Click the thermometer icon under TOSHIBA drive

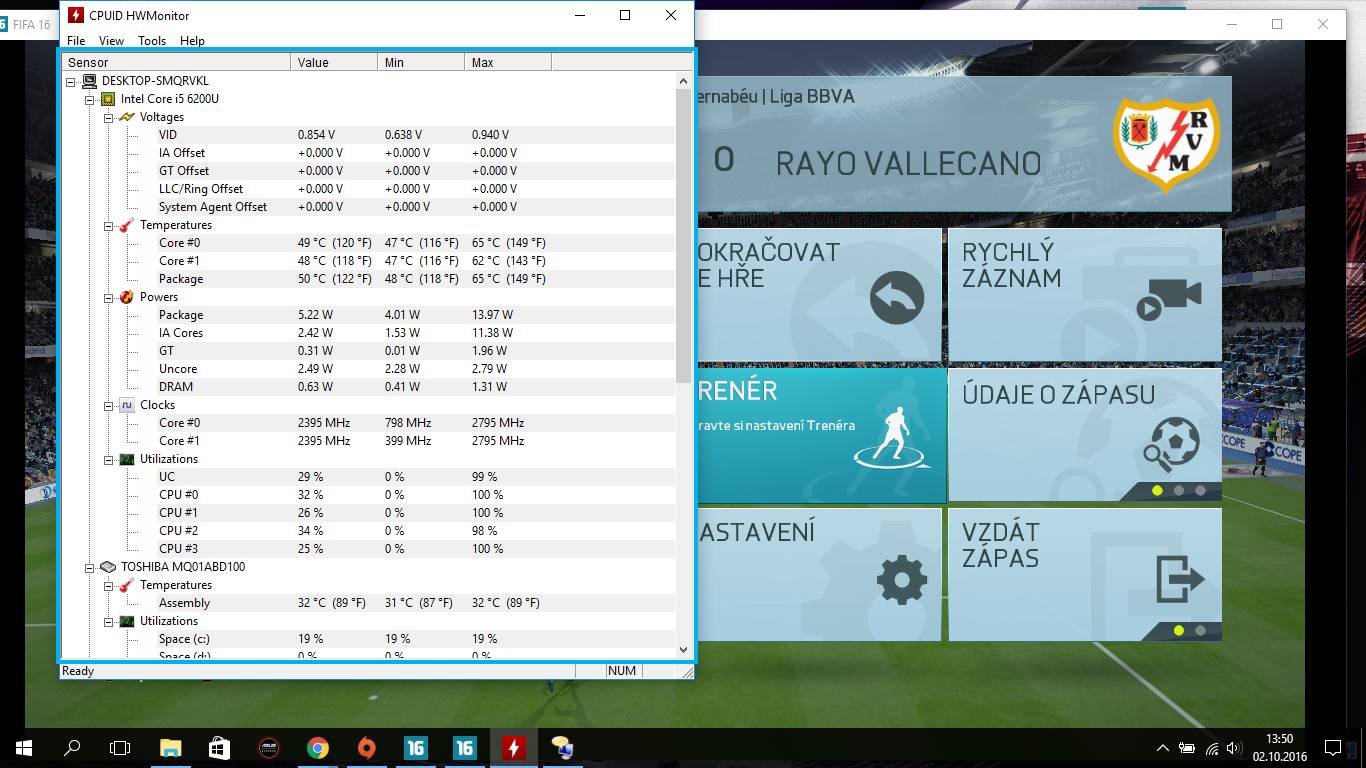coord(127,585)
